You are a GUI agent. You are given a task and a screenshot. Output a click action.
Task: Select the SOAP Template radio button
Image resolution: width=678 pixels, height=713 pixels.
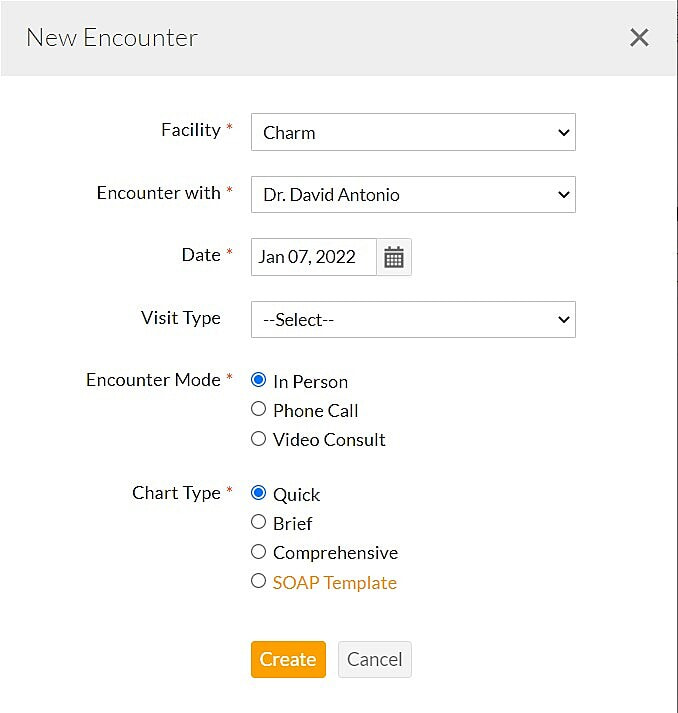(x=259, y=581)
